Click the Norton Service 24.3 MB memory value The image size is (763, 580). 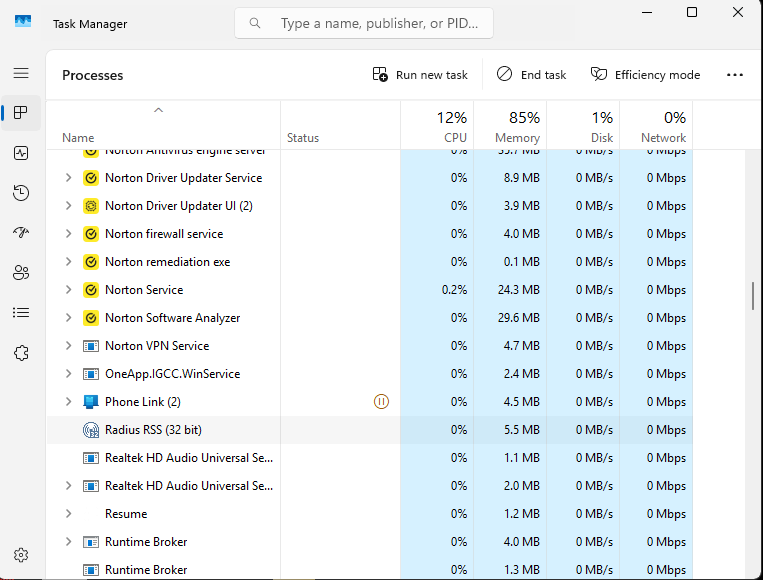coord(519,290)
